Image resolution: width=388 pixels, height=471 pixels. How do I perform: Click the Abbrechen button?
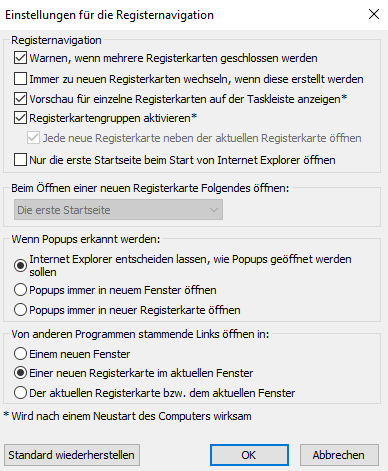pos(339,455)
